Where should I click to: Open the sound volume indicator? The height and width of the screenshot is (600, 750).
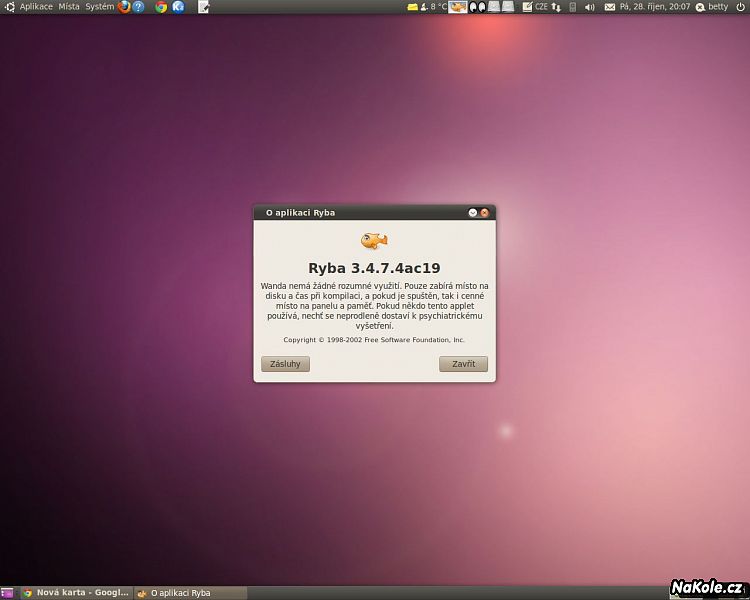coord(590,7)
